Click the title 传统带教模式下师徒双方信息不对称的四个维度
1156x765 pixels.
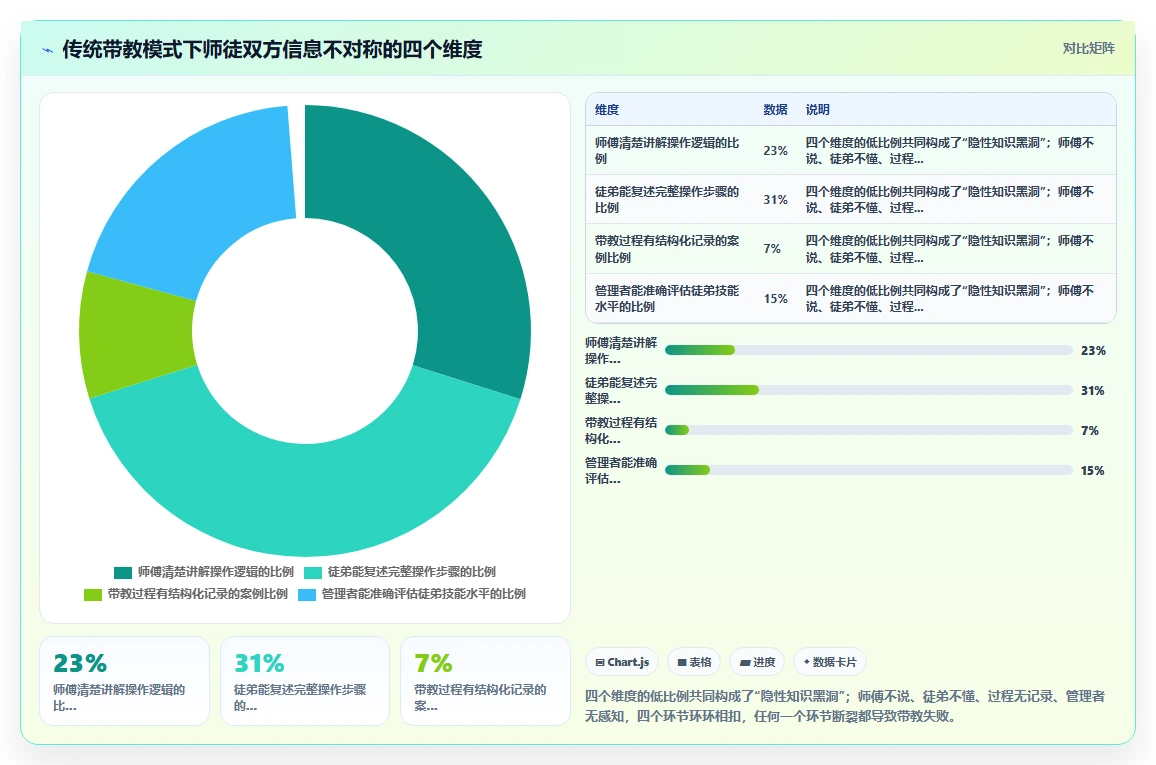coord(272,49)
